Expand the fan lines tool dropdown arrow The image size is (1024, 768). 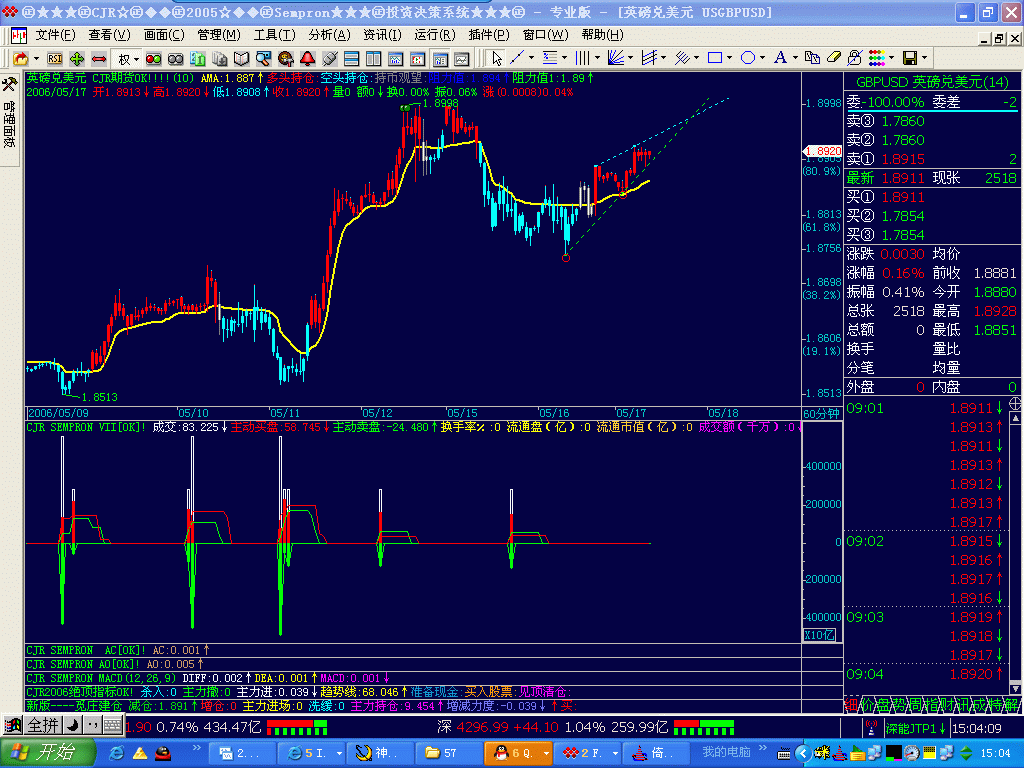pyautogui.click(x=630, y=58)
